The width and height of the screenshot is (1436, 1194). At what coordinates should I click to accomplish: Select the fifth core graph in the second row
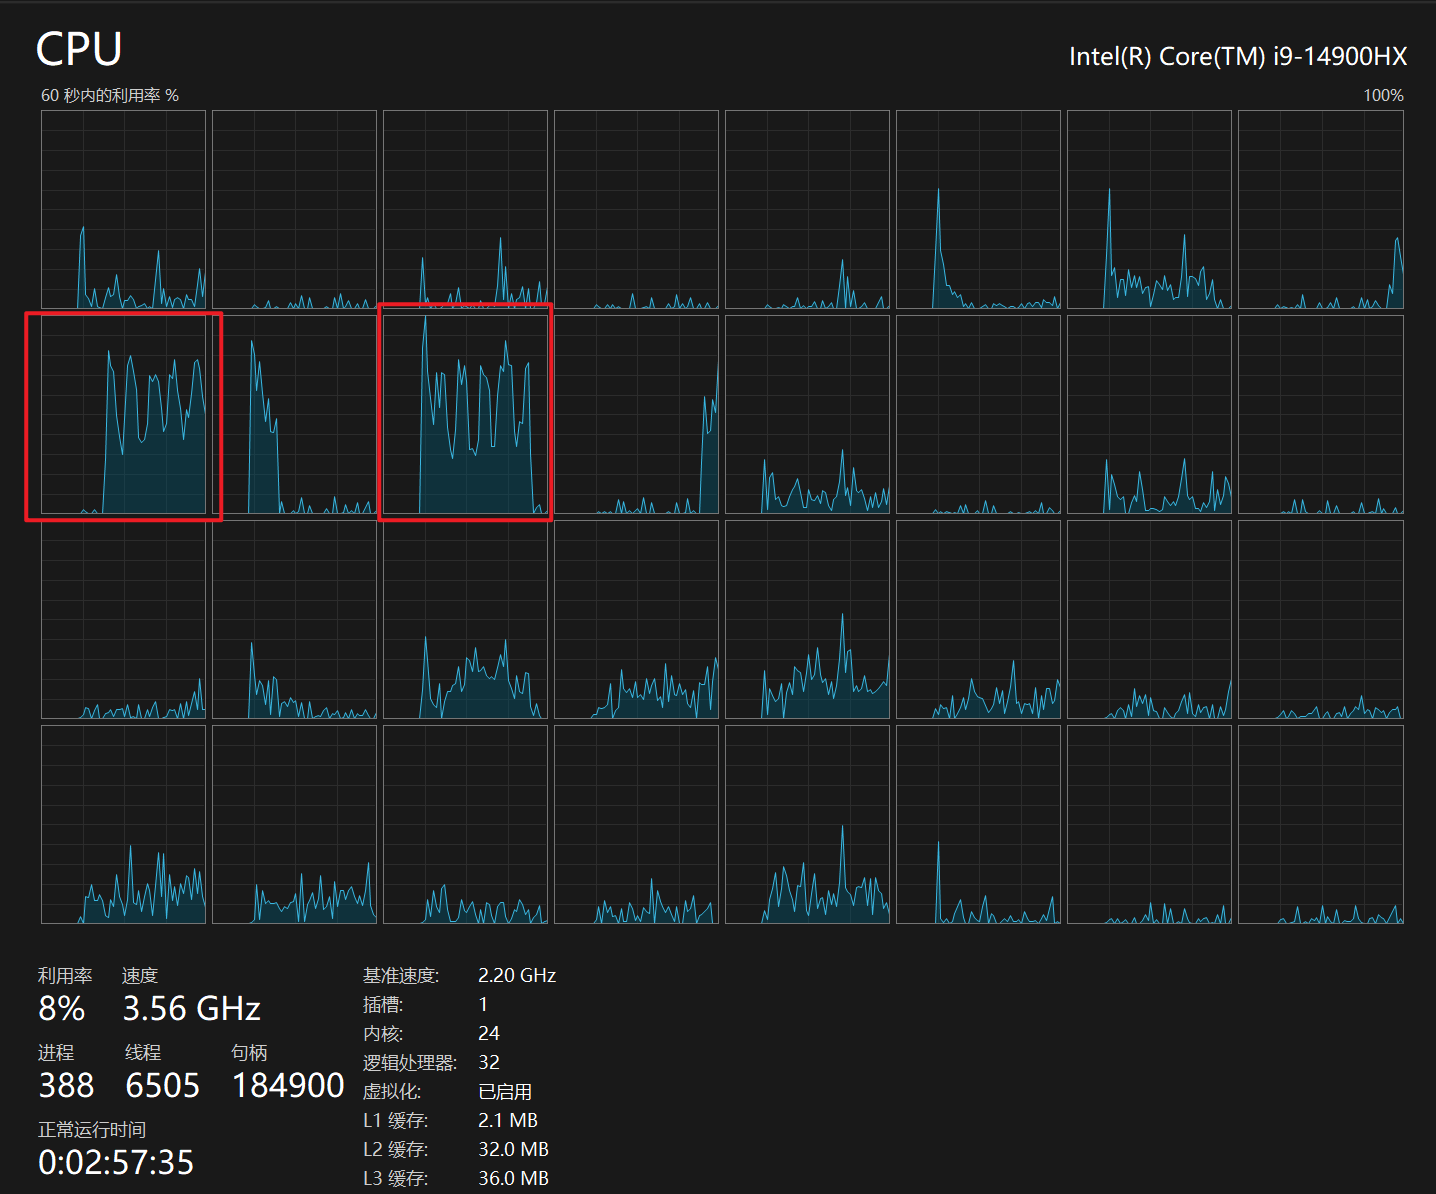pyautogui.click(x=807, y=415)
